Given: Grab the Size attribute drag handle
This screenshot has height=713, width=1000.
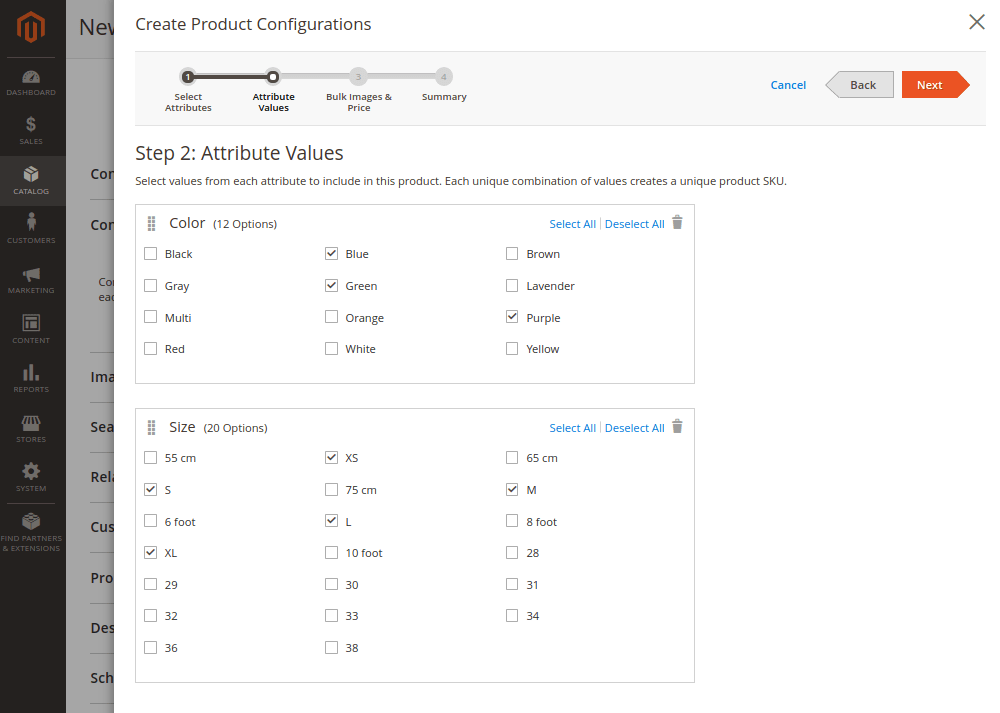Looking at the screenshot, I should pyautogui.click(x=151, y=427).
